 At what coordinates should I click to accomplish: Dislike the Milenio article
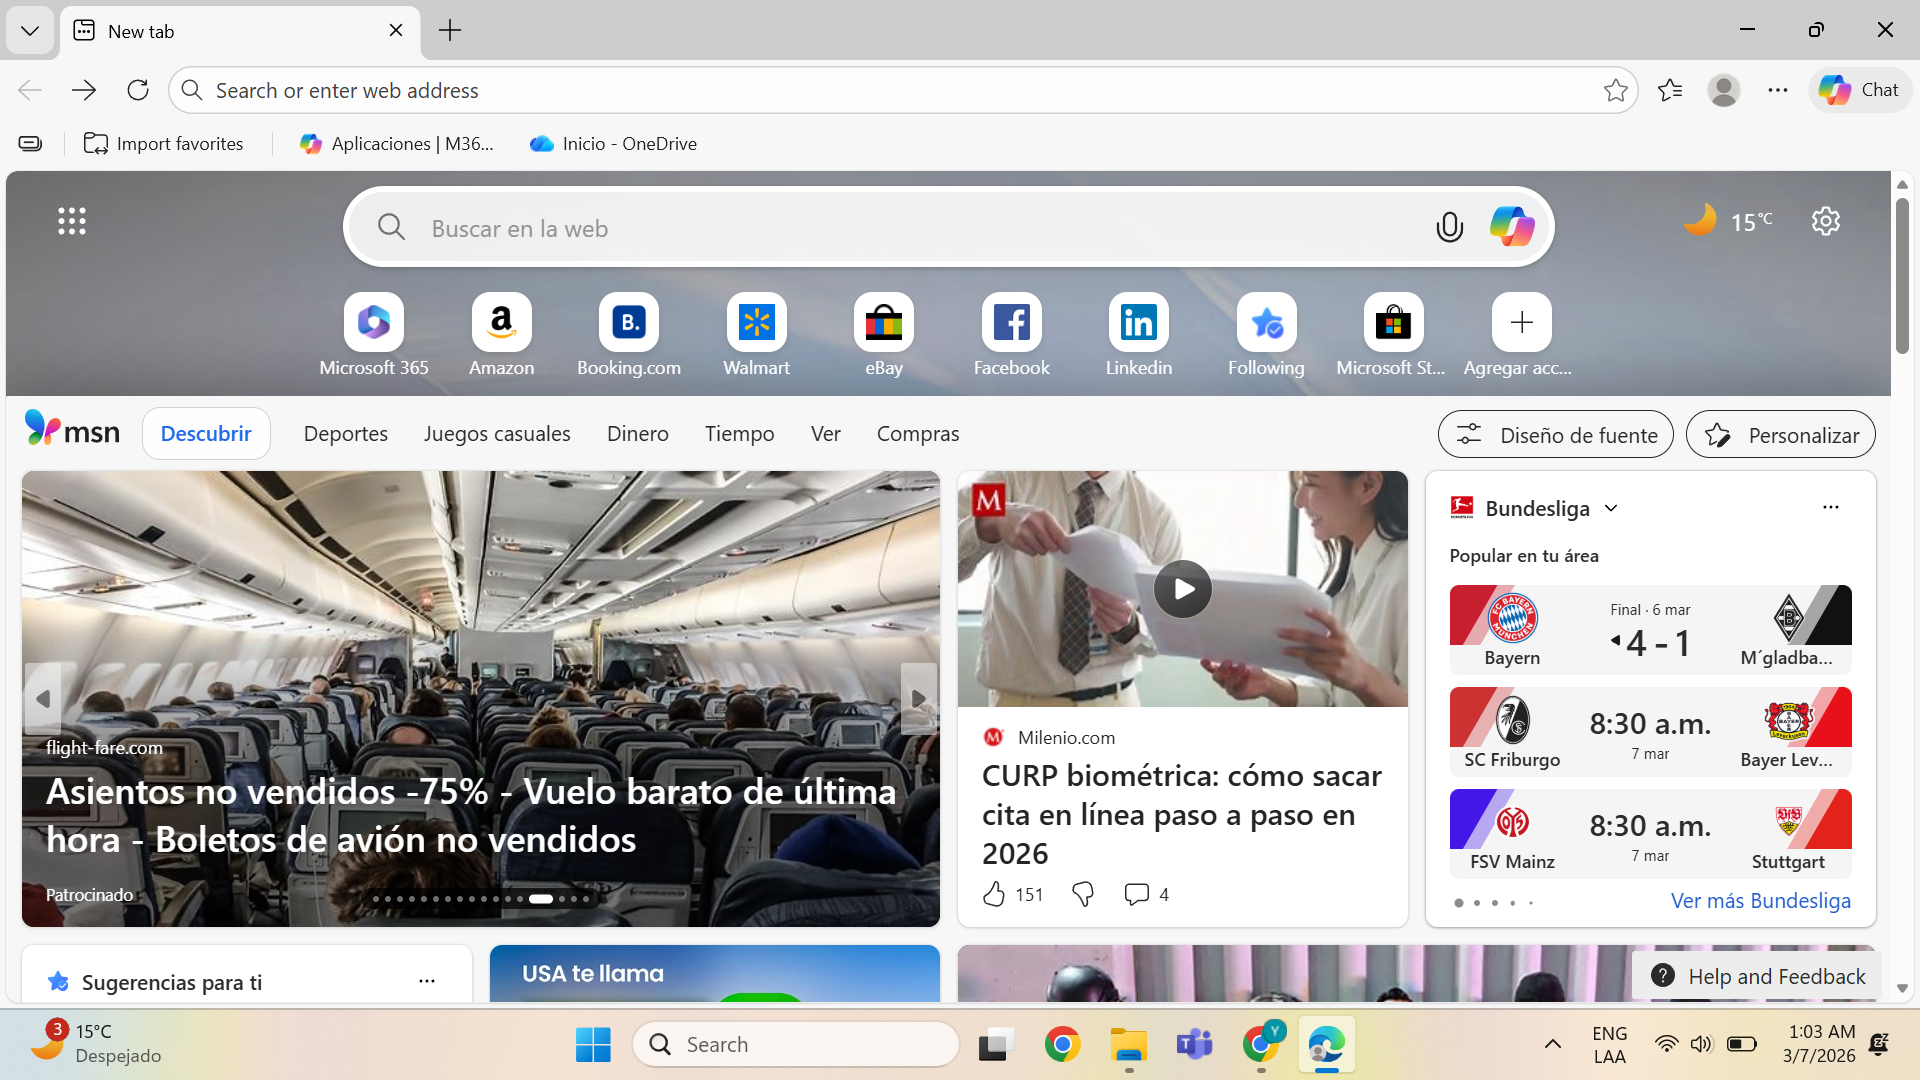click(x=1082, y=894)
